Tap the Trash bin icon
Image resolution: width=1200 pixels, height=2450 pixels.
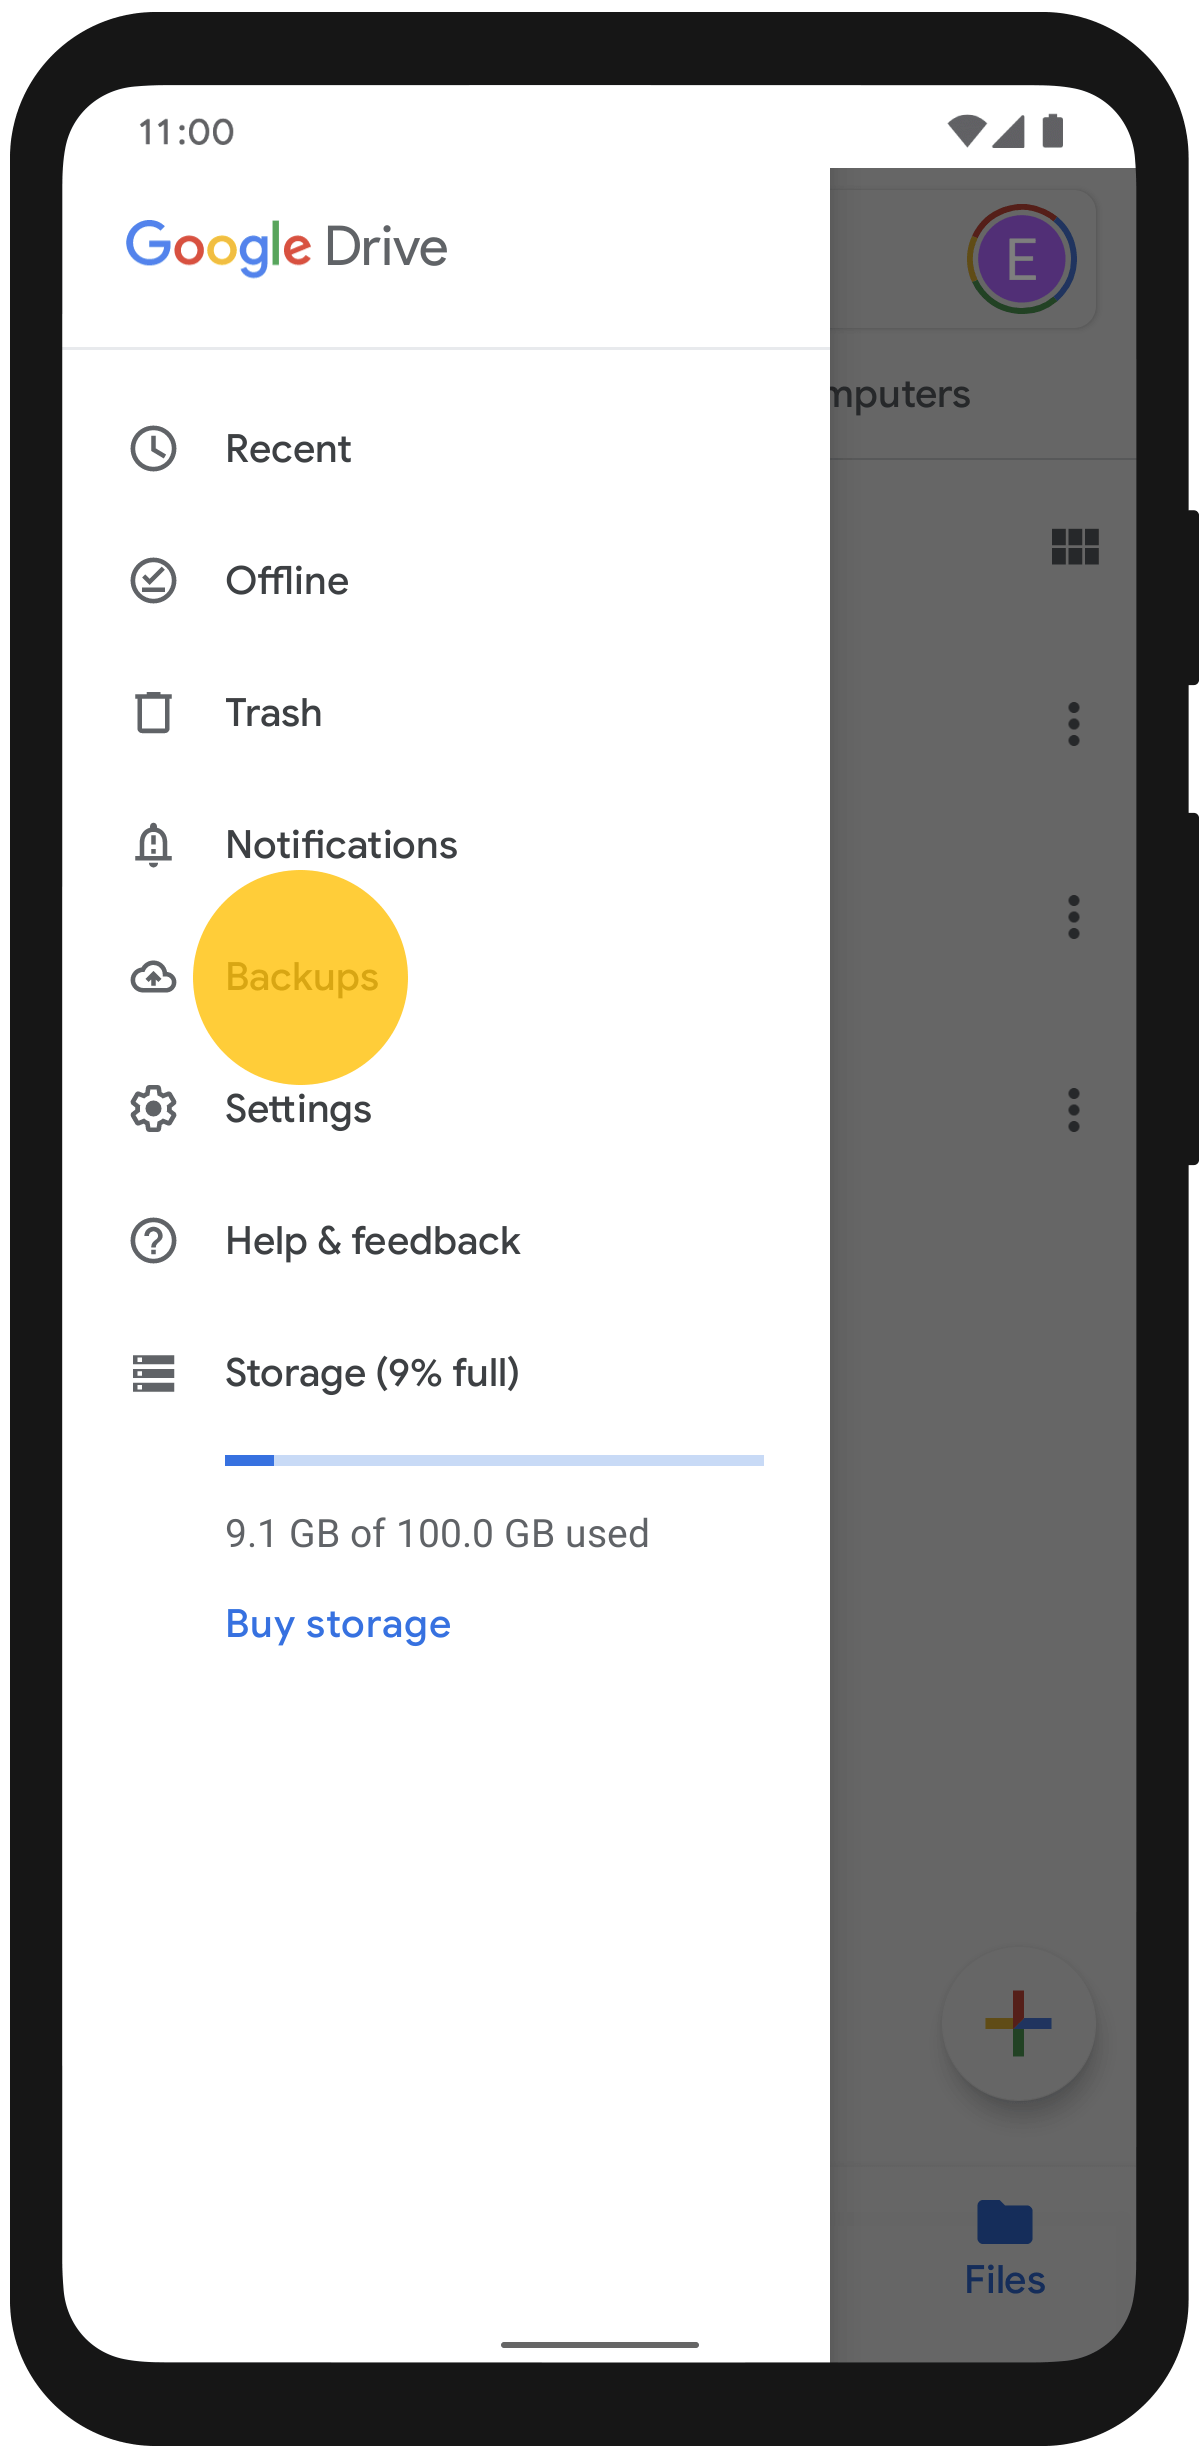153,713
